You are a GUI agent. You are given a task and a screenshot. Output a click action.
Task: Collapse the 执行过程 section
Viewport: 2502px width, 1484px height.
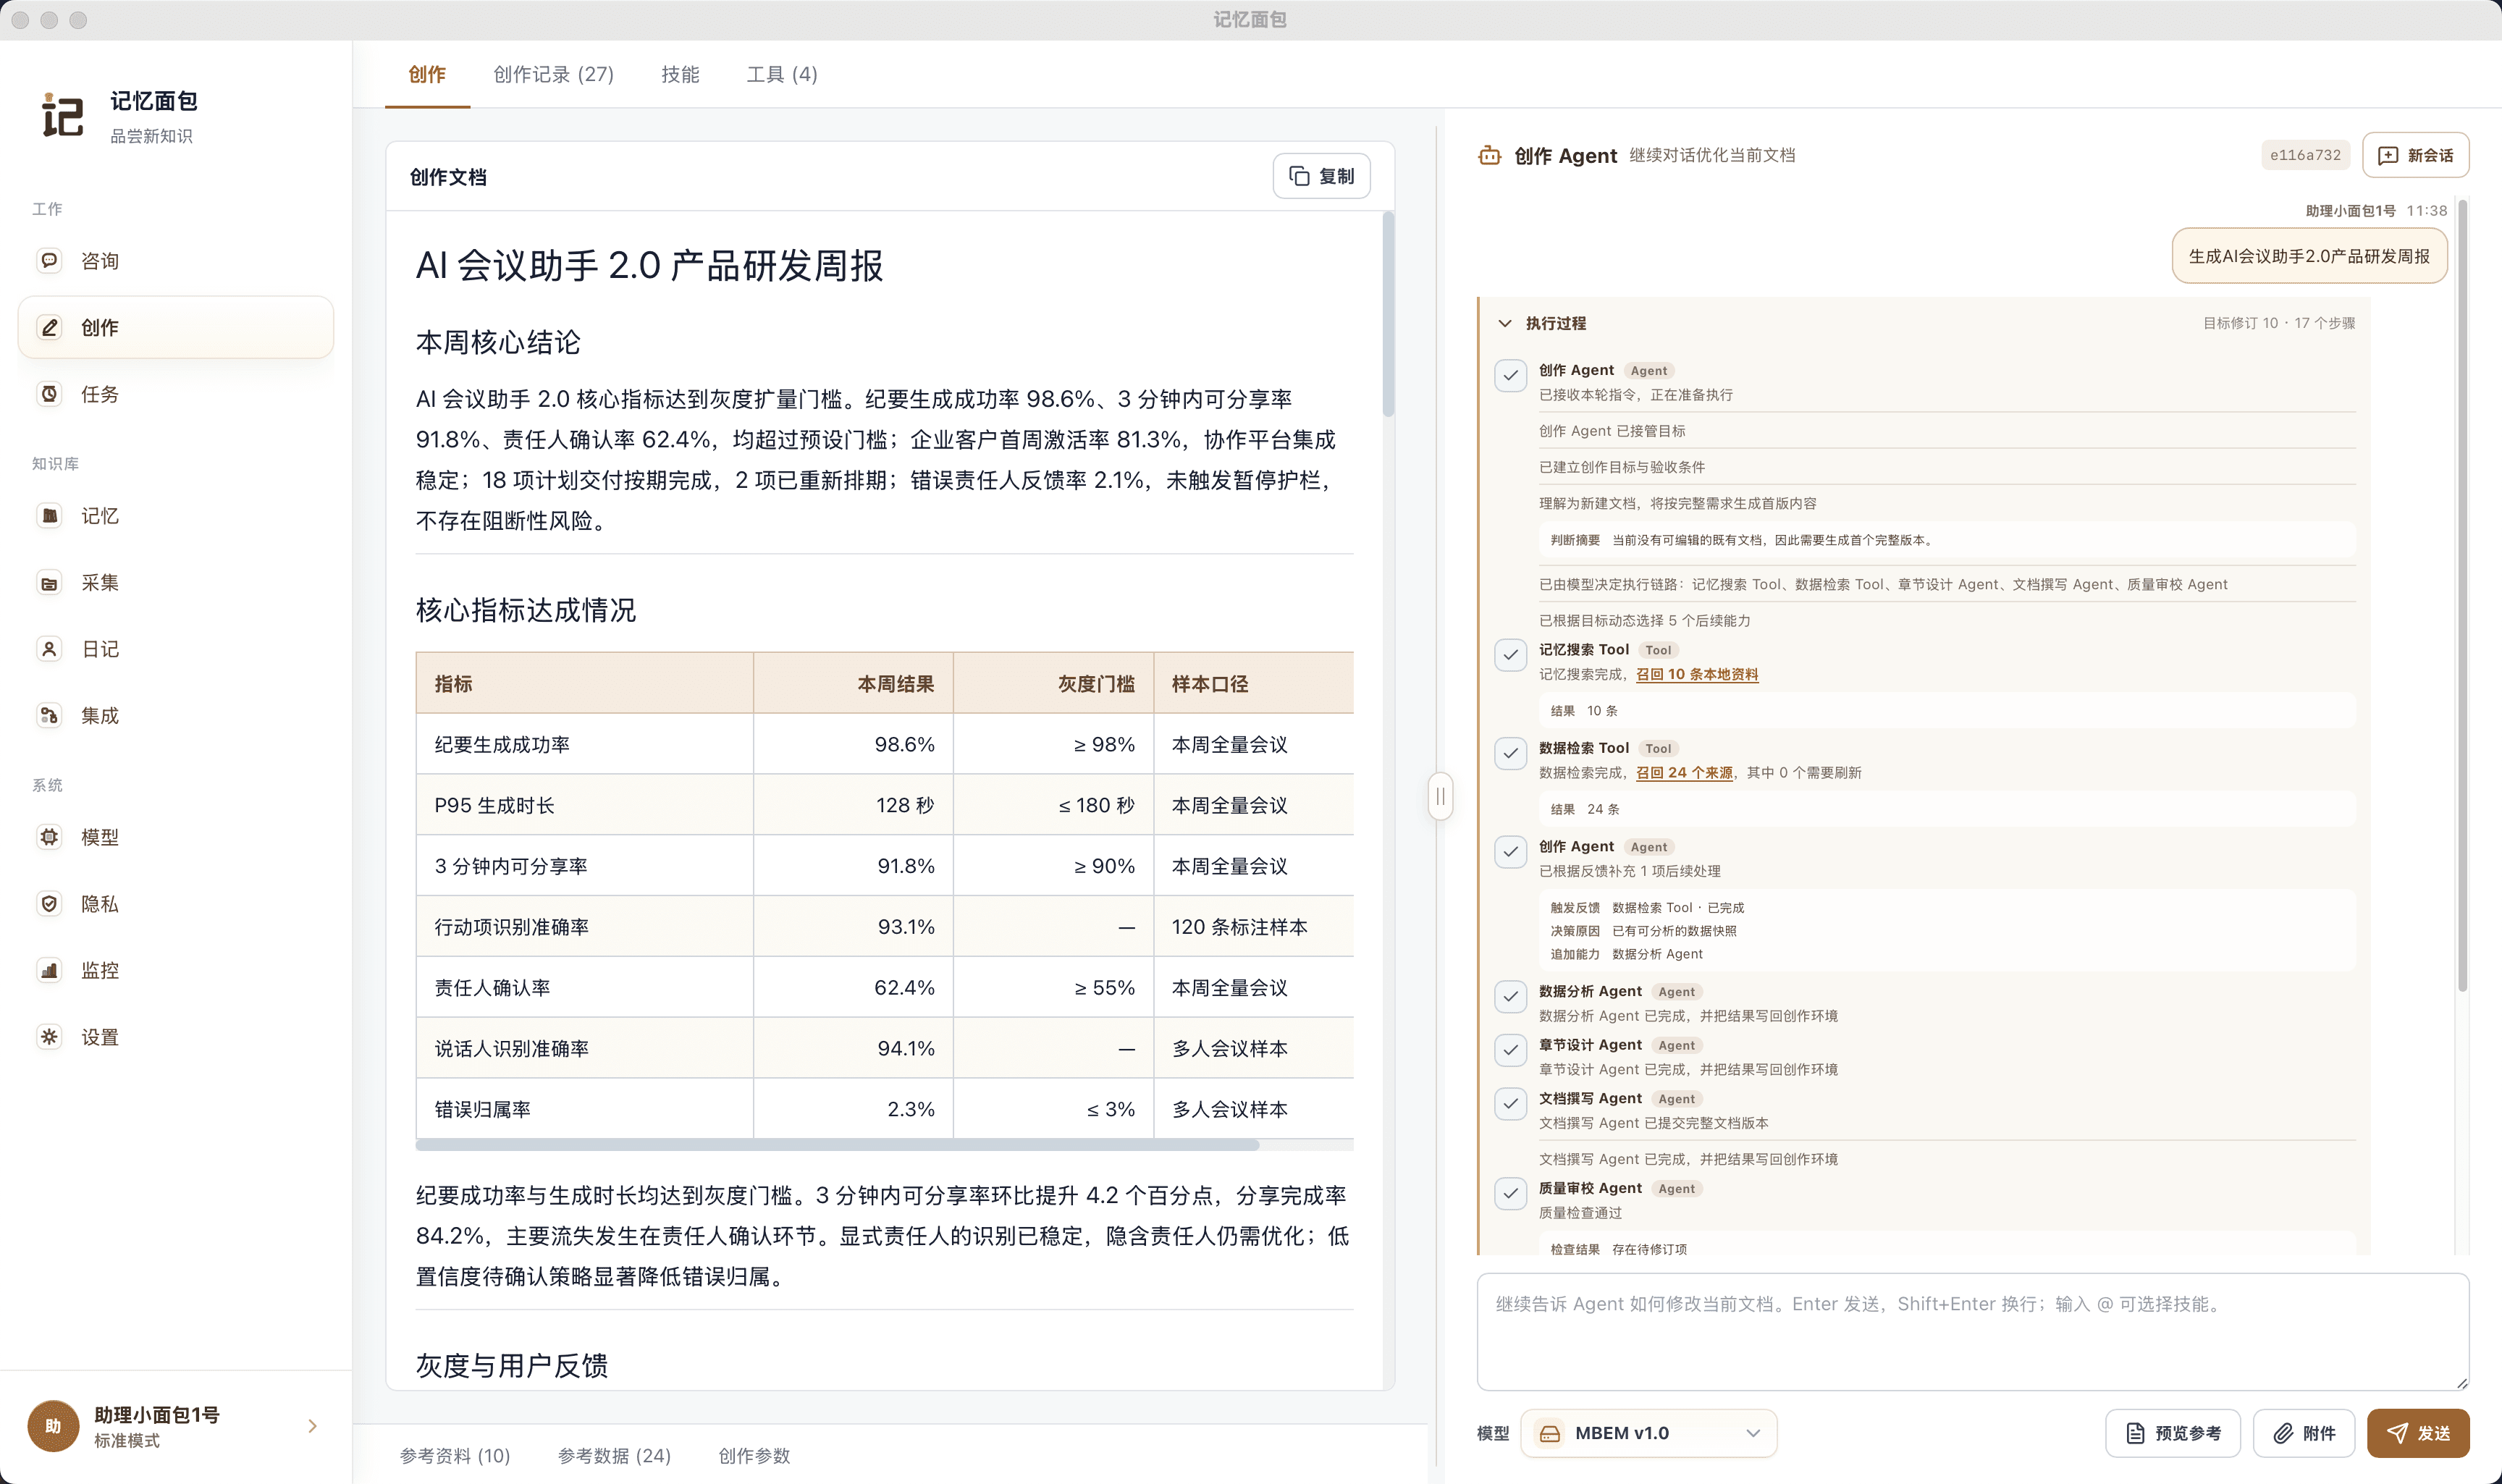pyautogui.click(x=1504, y=323)
